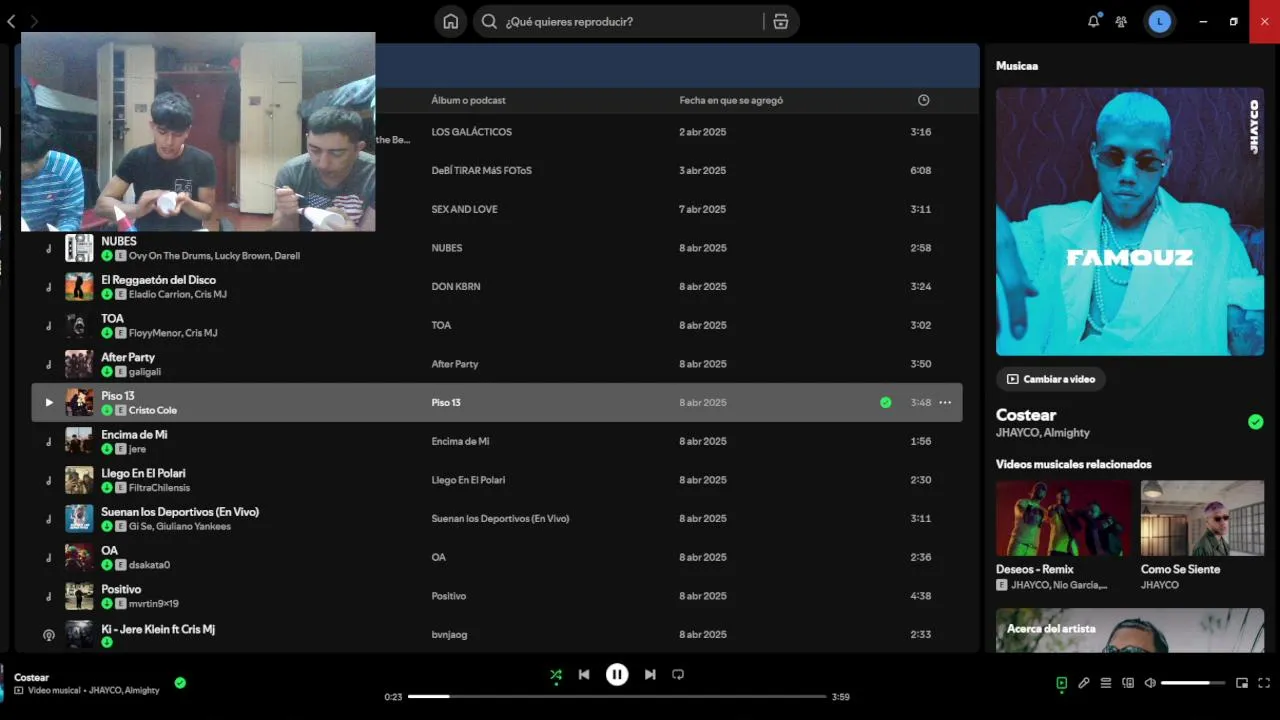Open the Costear FAMOUZ cover art

[1130, 221]
